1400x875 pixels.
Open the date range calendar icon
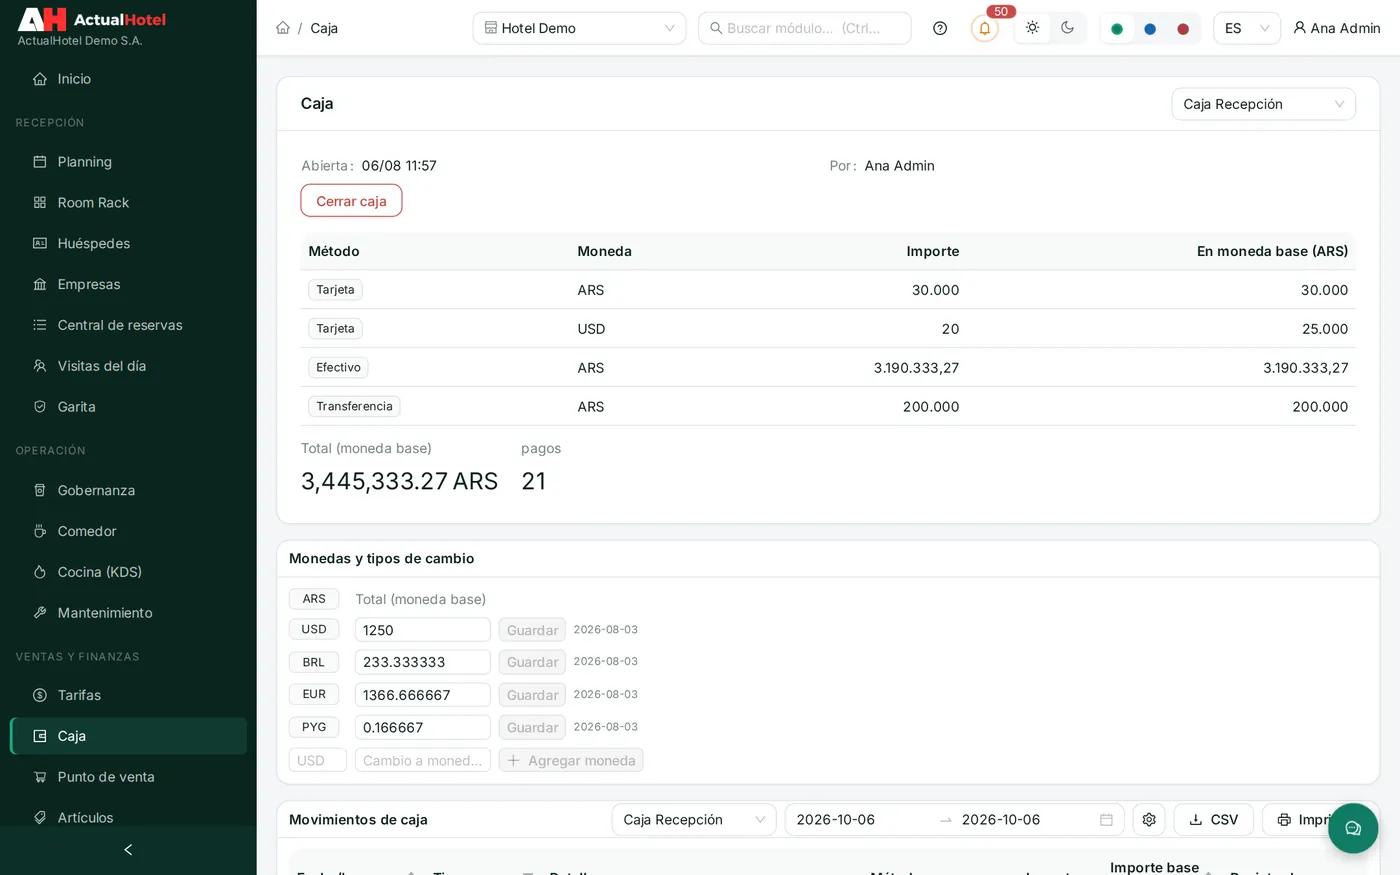[x=1106, y=820]
